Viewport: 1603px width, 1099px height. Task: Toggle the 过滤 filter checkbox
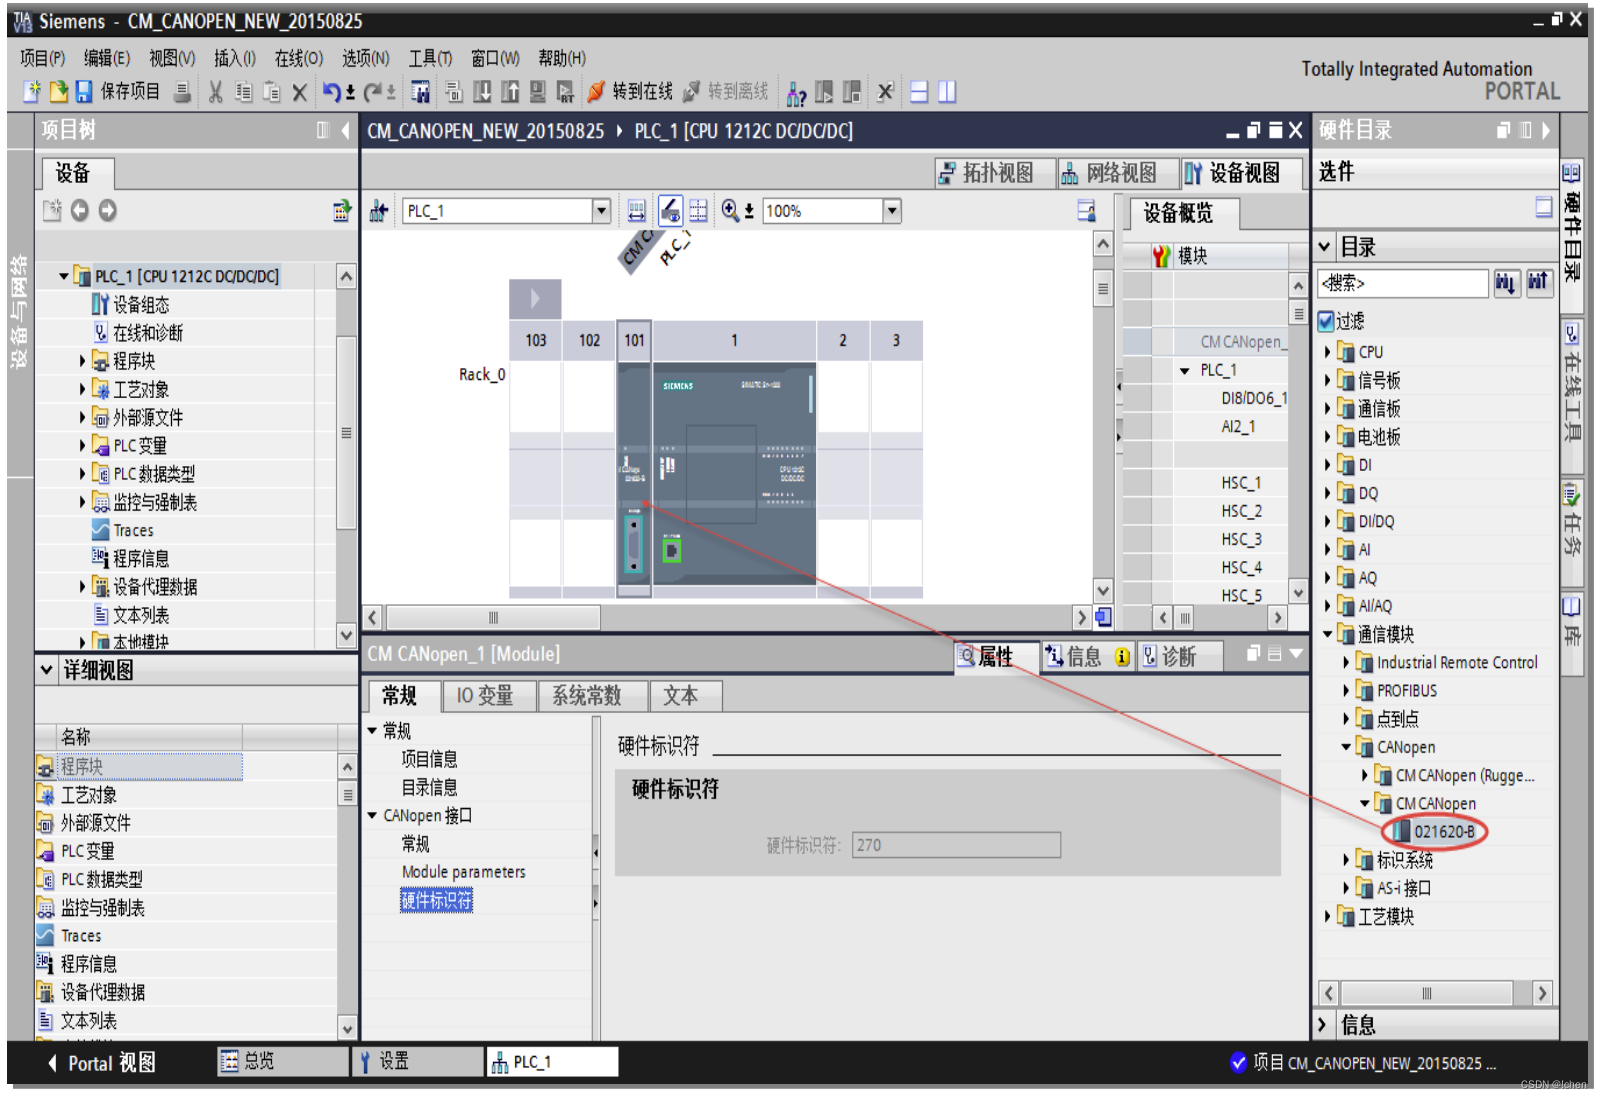tap(1326, 321)
